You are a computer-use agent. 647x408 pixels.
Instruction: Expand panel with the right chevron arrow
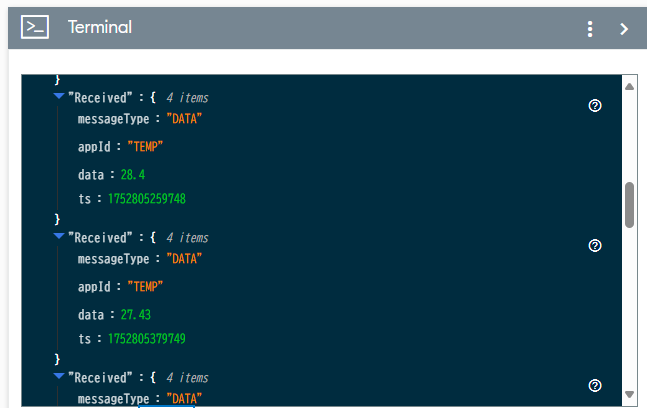coord(624,29)
